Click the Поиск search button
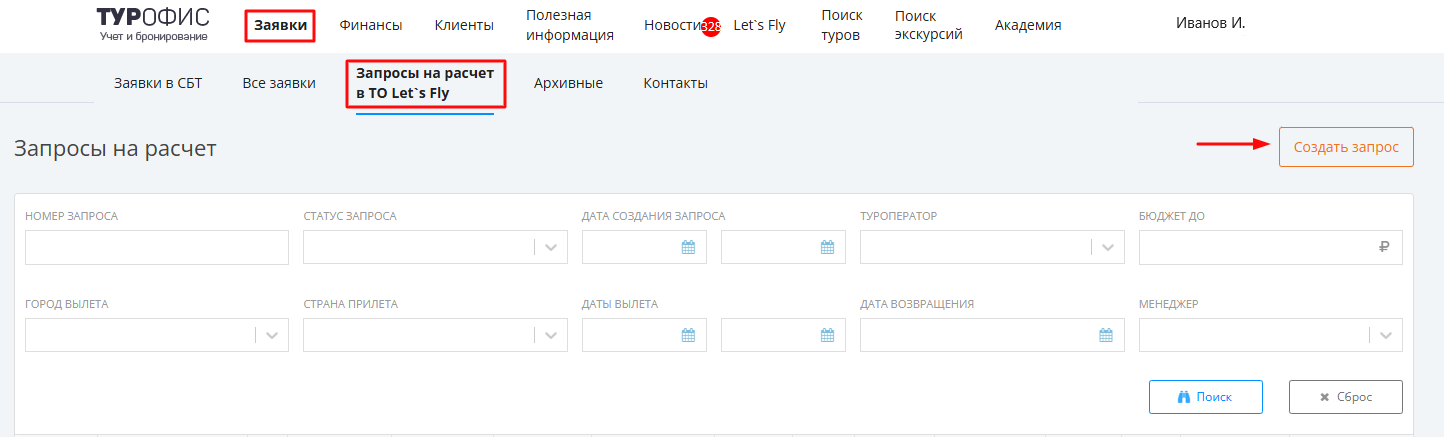 [1206, 397]
